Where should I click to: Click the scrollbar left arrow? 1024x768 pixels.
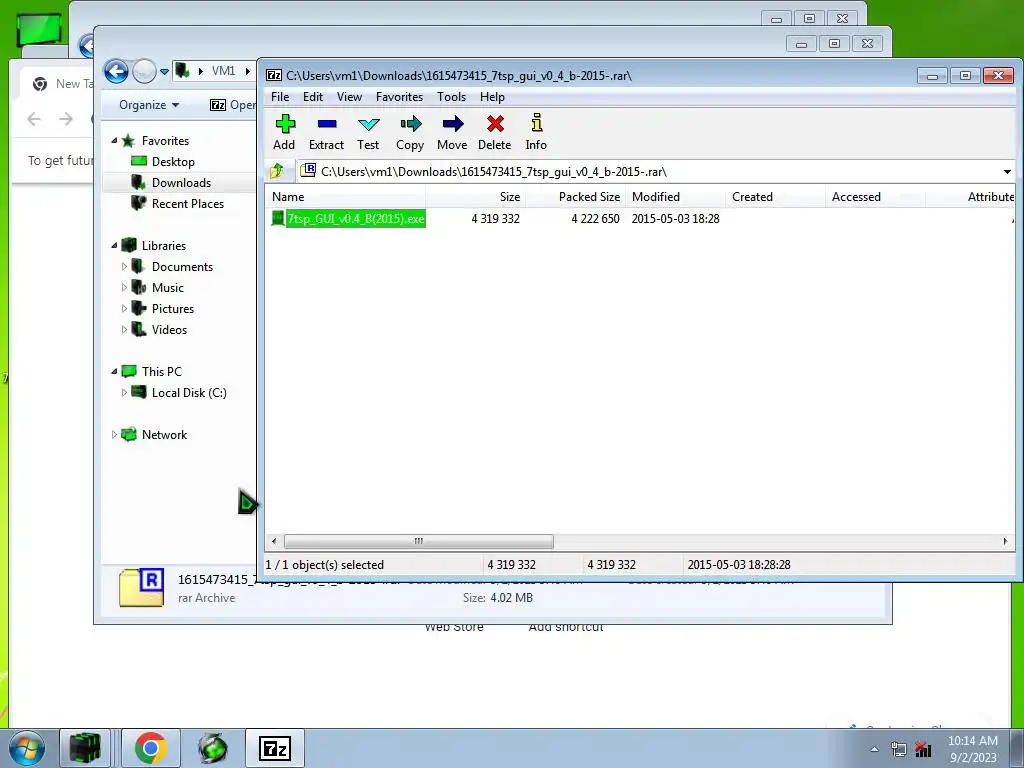274,541
